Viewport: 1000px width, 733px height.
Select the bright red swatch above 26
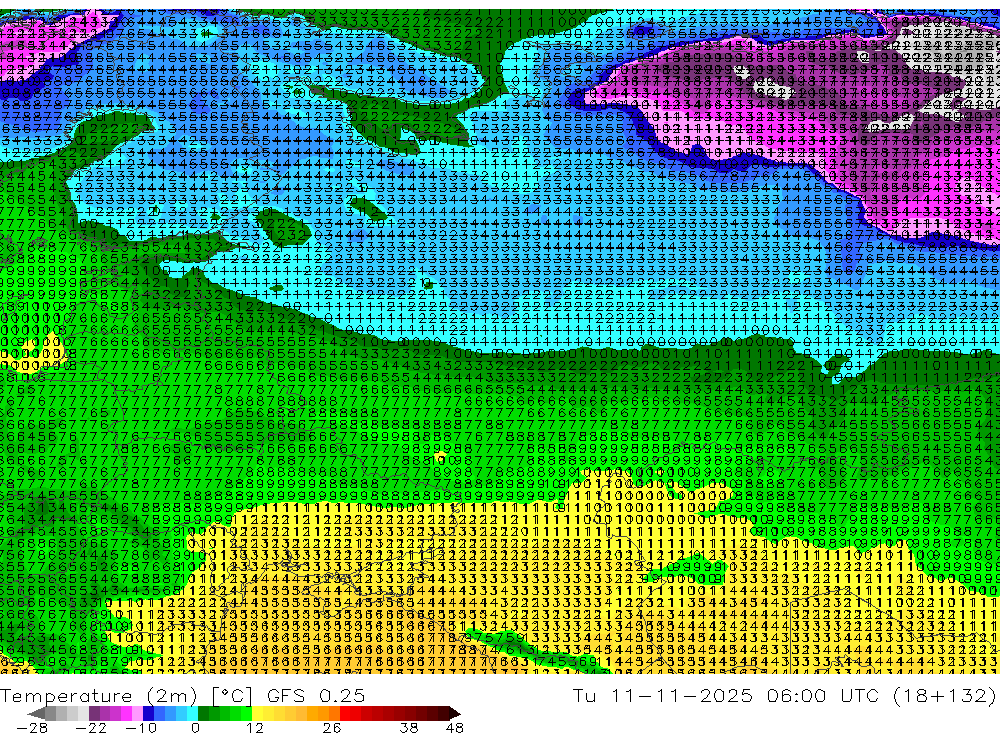pos(345,713)
